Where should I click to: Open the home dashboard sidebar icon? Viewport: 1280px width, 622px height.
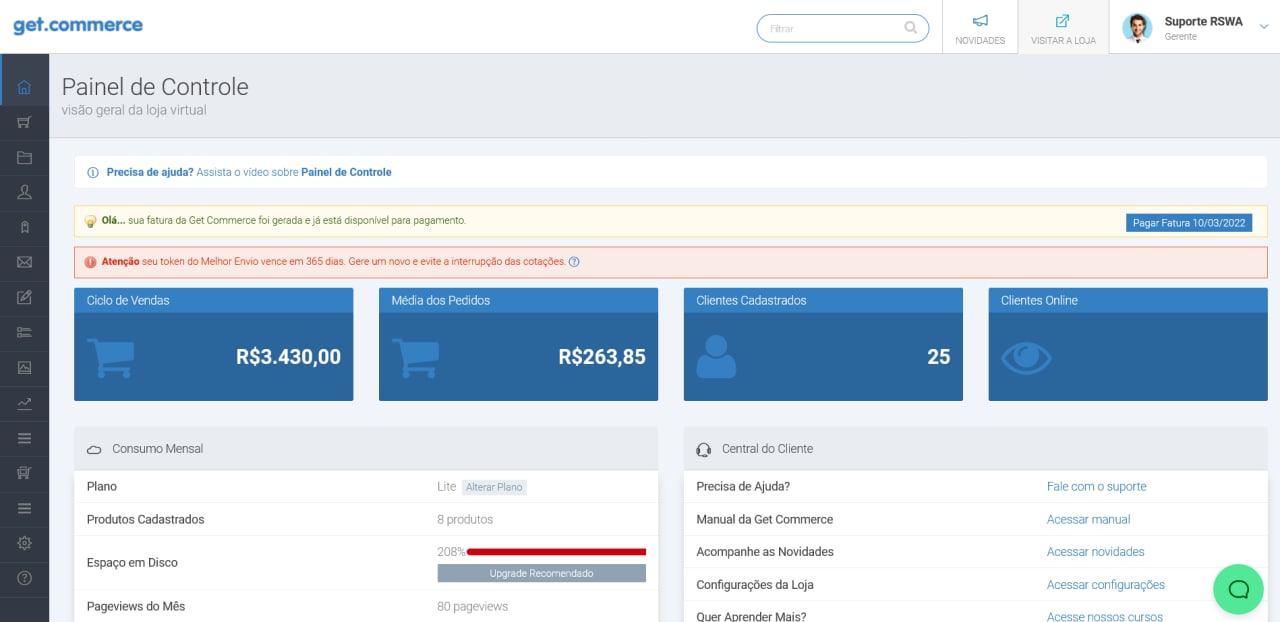pos(24,87)
